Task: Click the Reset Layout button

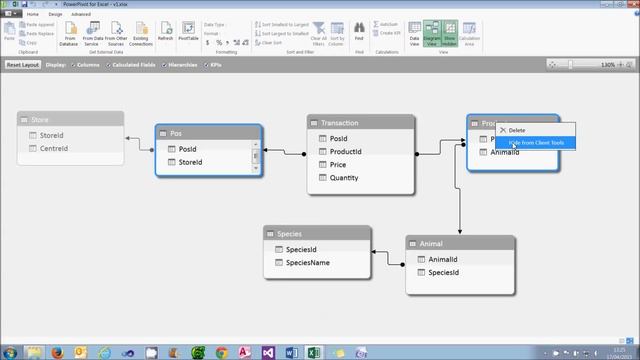Action: point(23,65)
